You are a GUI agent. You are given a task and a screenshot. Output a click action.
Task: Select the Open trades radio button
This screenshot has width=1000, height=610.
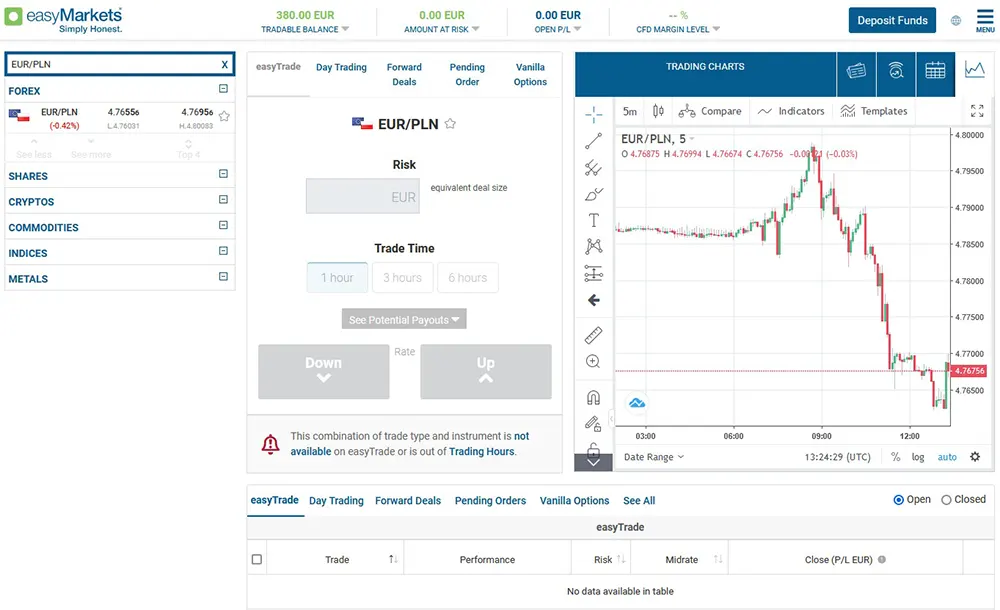[899, 500]
